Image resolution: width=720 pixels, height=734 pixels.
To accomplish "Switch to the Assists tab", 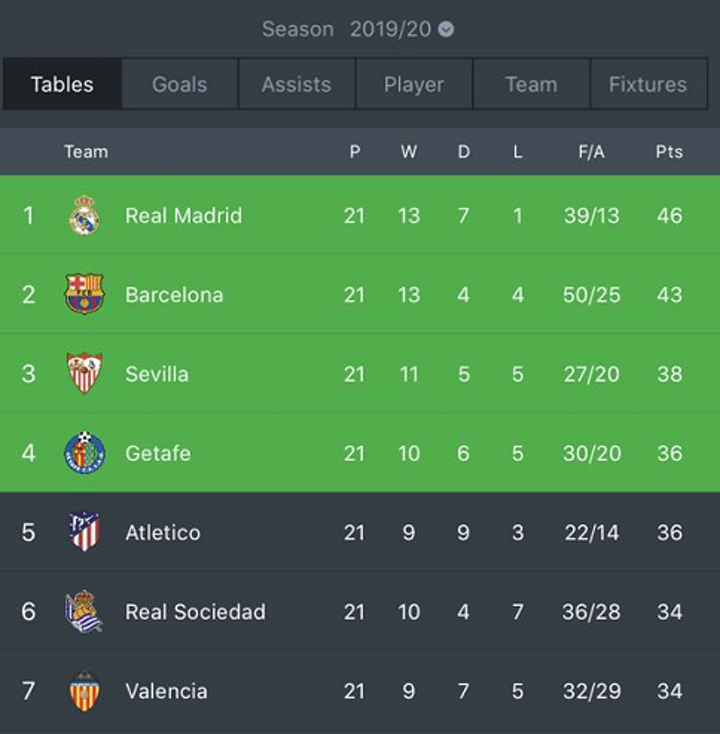I will (296, 84).
